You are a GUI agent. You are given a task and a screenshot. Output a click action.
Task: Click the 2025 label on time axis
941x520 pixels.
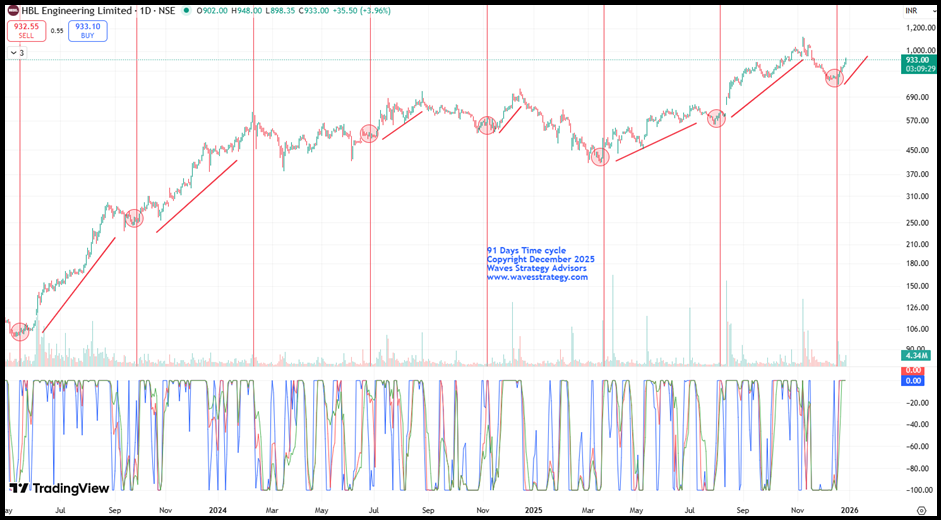(532, 510)
